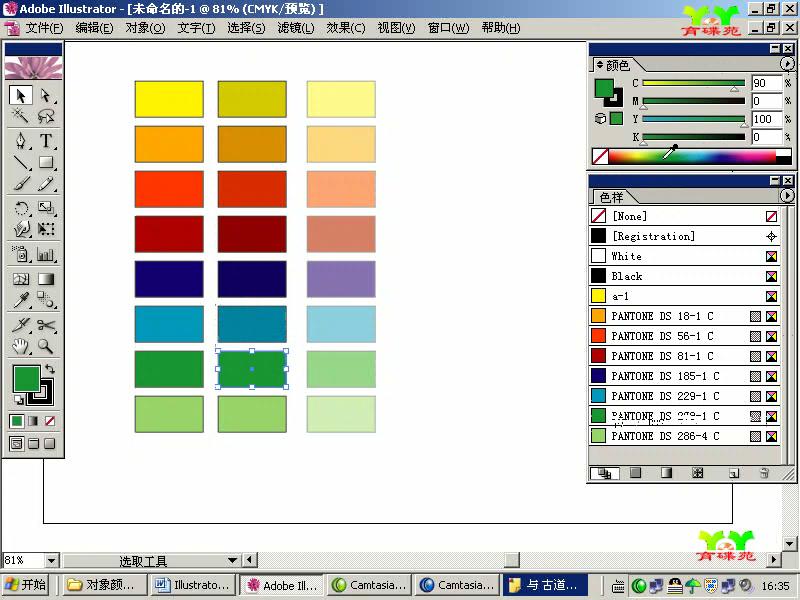Select the Eyedropper tool in the toolbox
Screen dimensions: 800x600
coord(21,300)
